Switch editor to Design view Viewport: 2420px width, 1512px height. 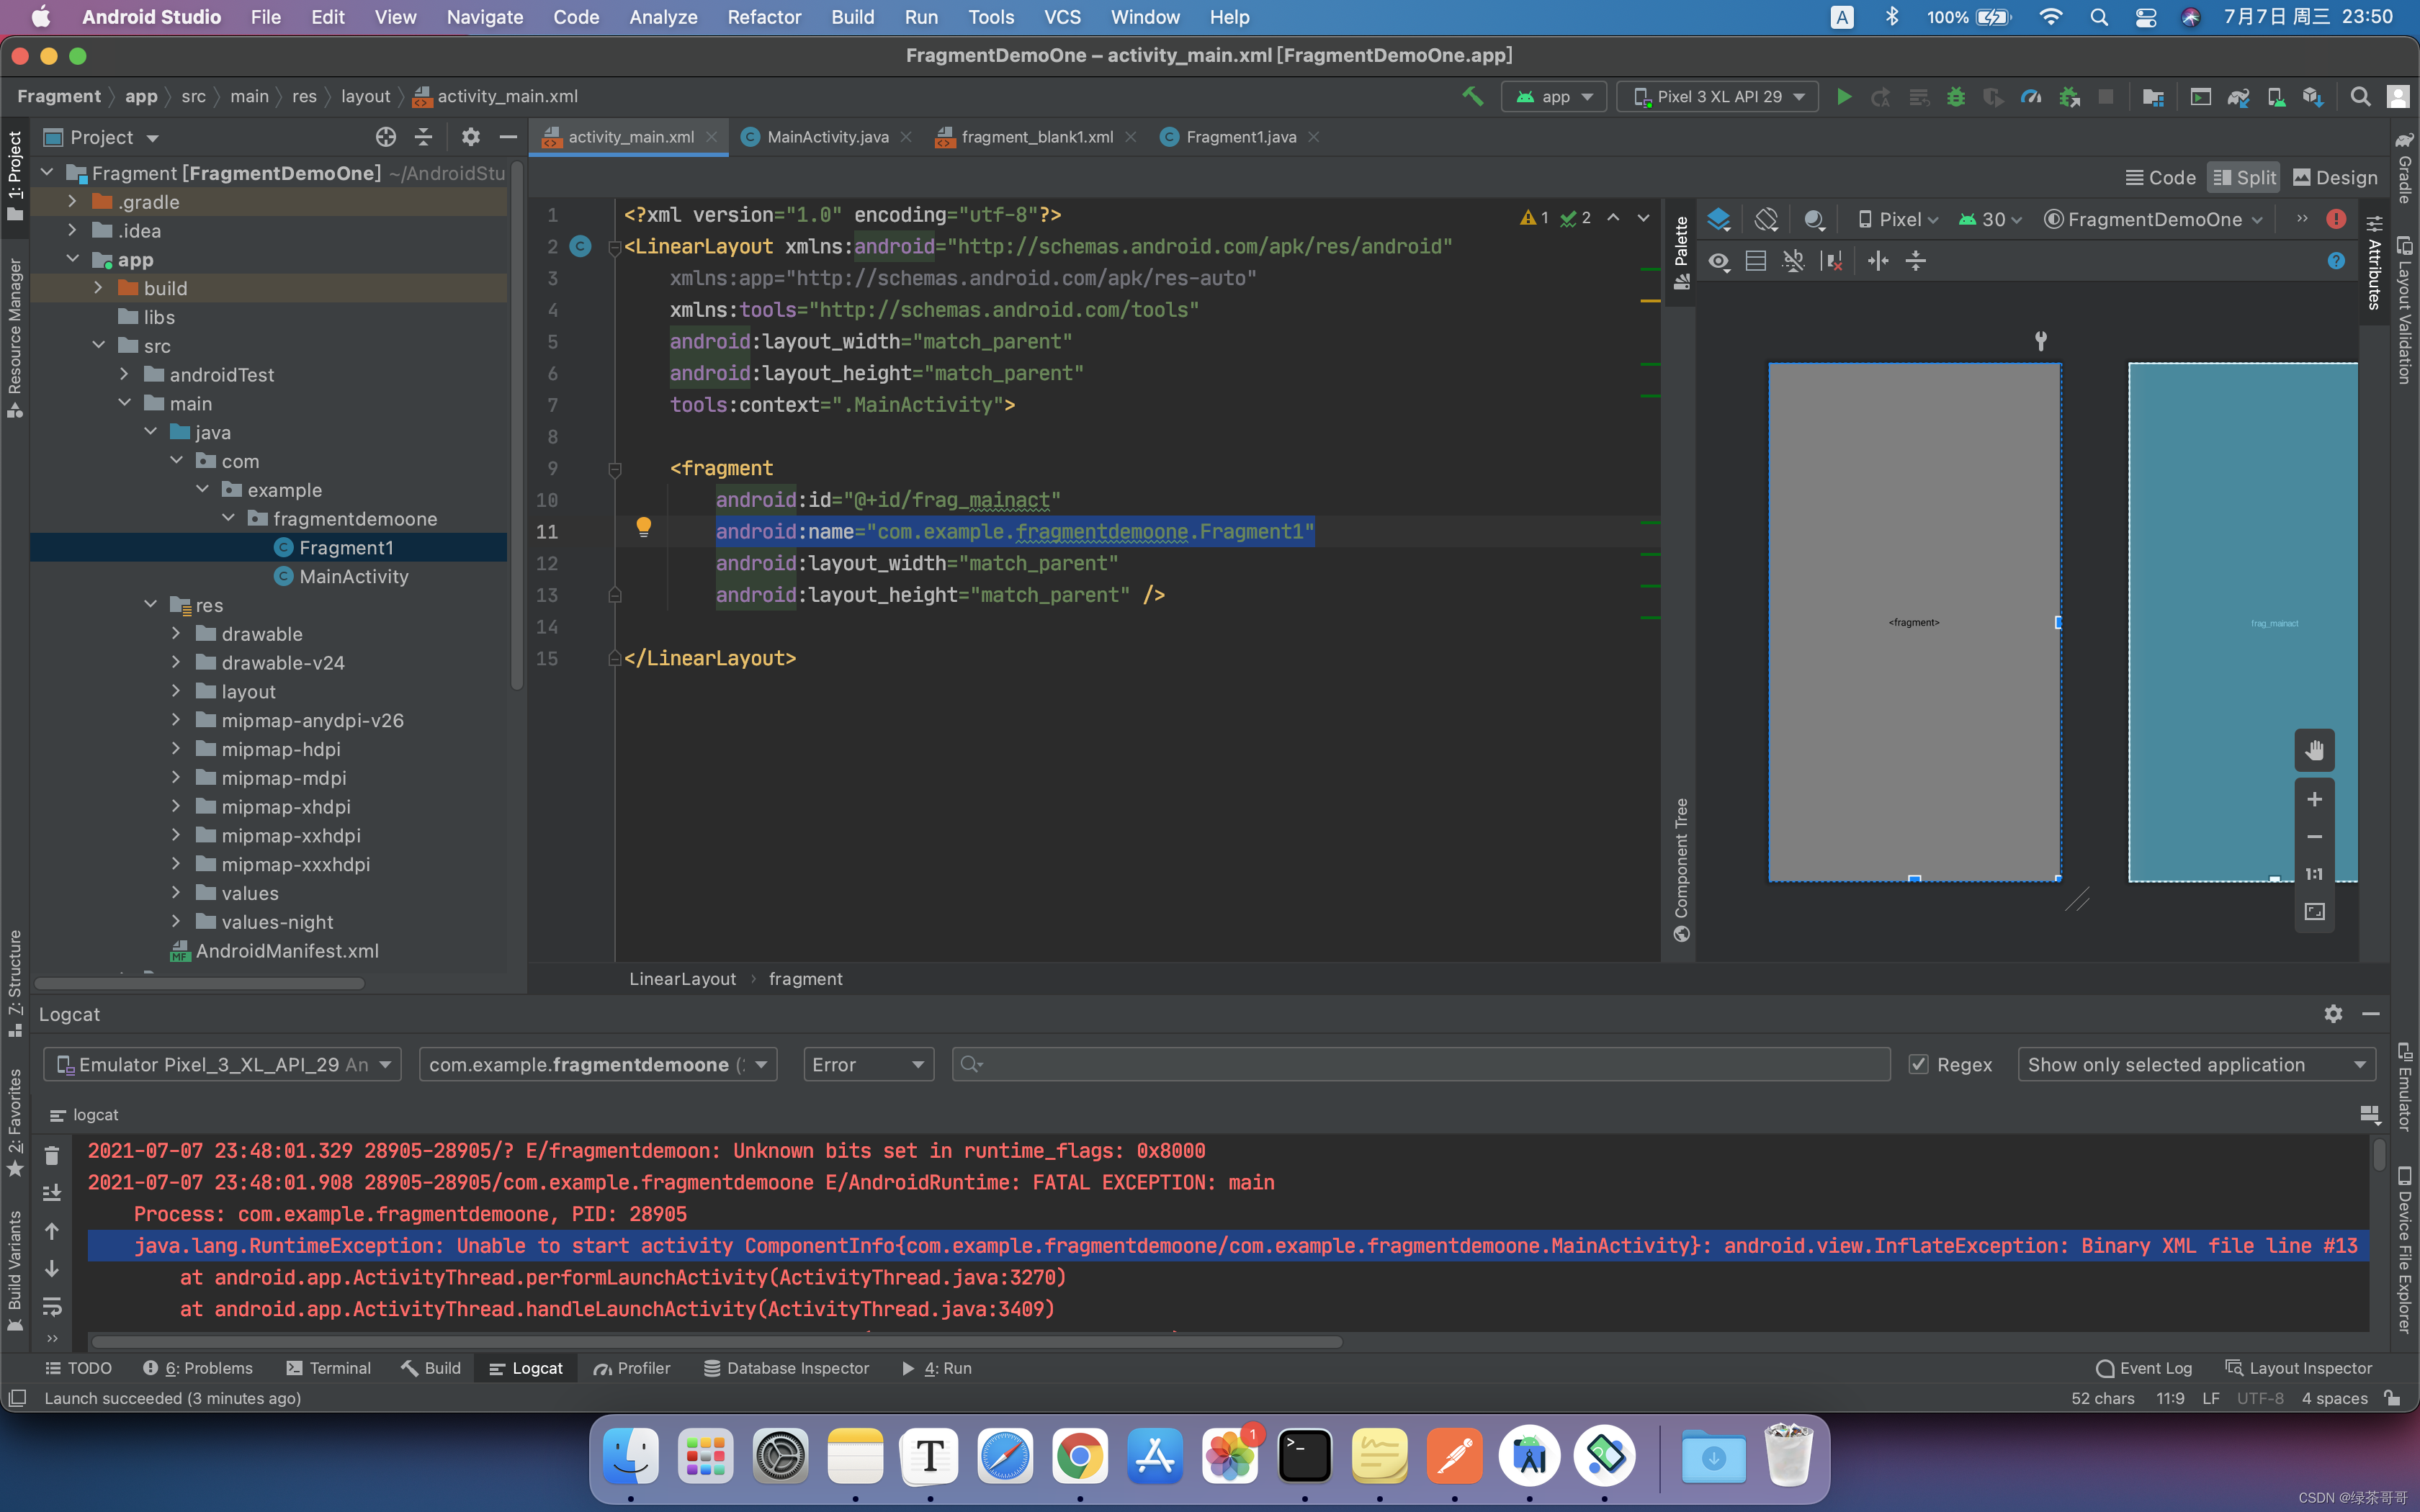[x=2334, y=177]
